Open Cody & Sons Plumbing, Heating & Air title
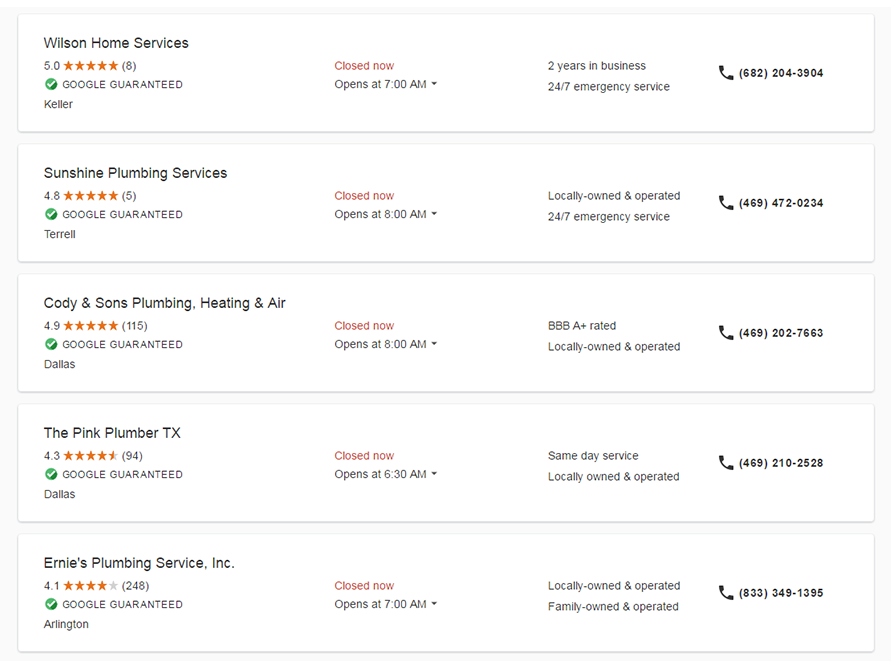Image resolution: width=891 pixels, height=661 pixels. click(x=165, y=304)
